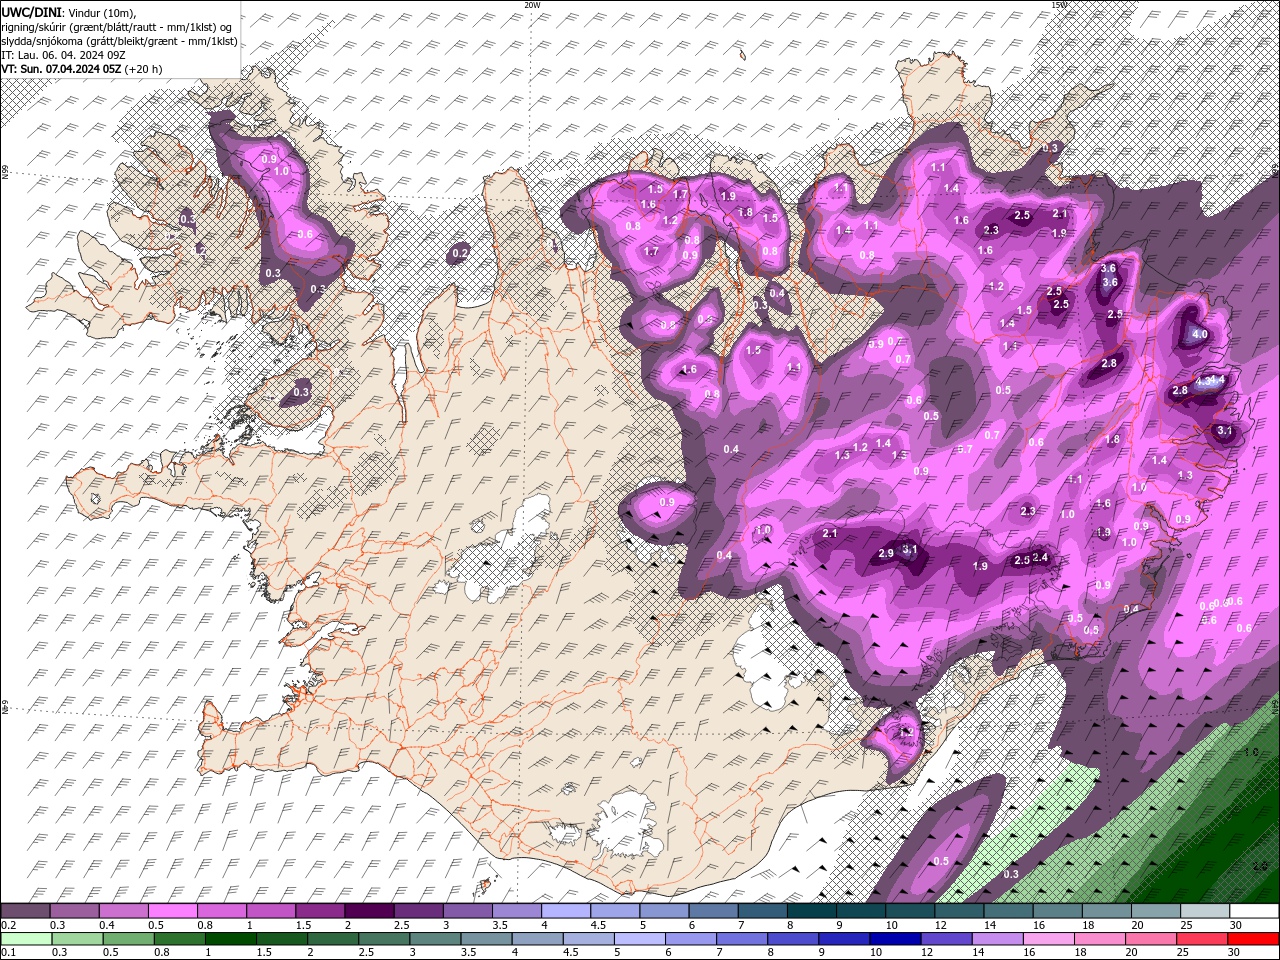This screenshot has height=960, width=1280.
Task: Click the 15W longitude label
Action: coord(1059,5)
